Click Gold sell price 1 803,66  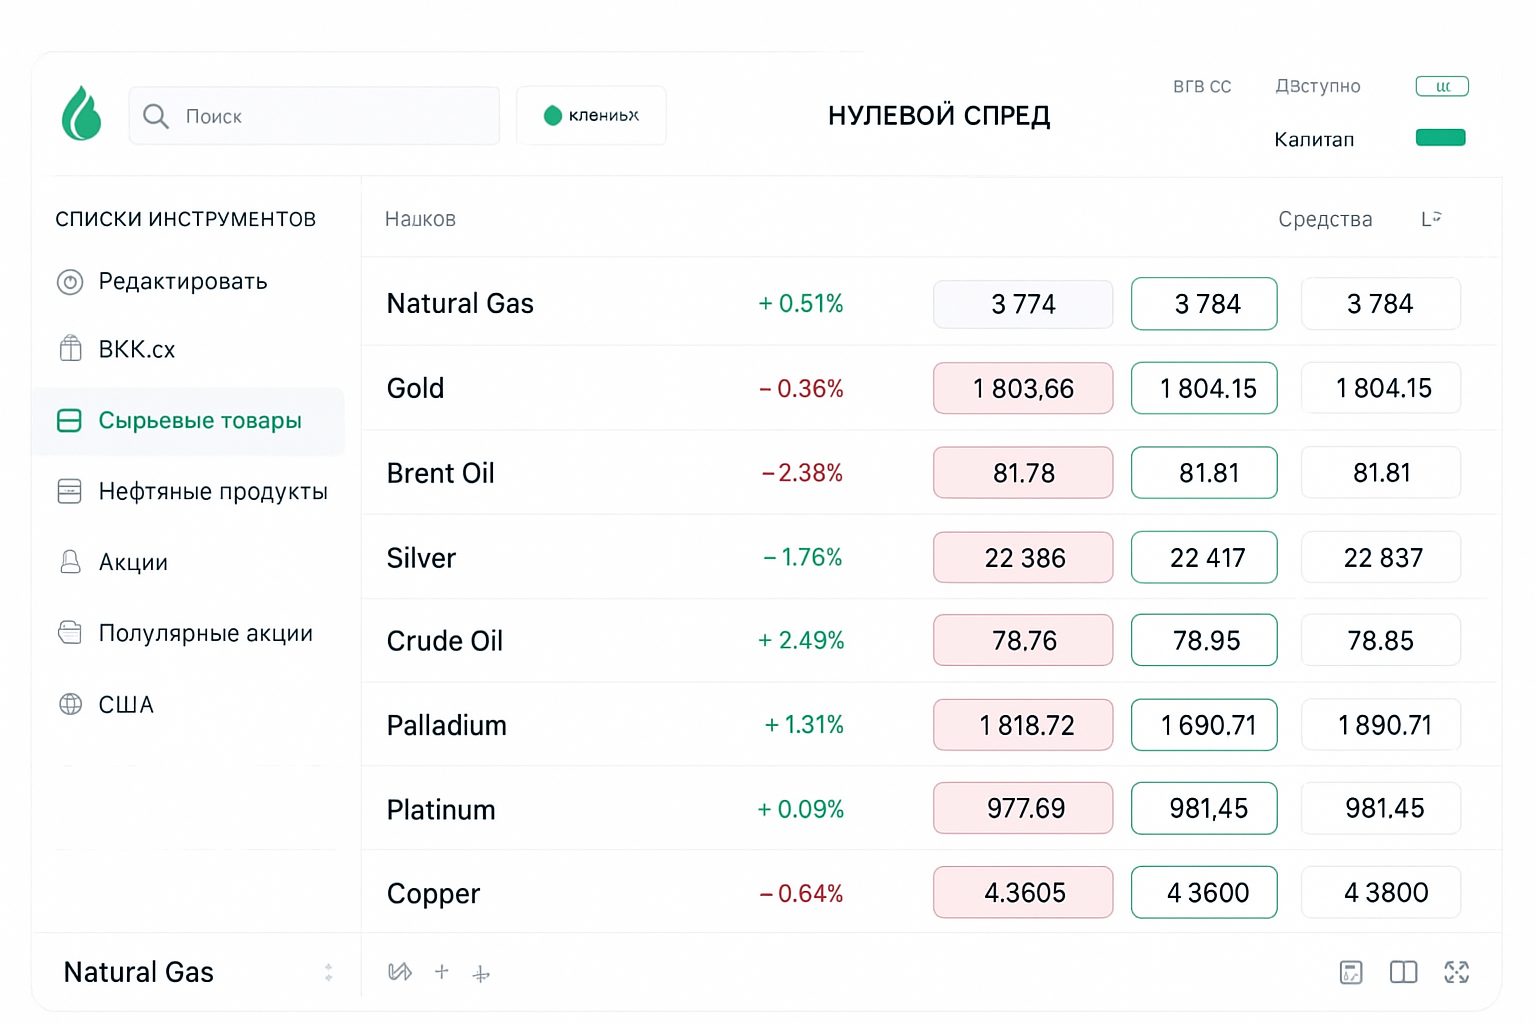pos(1022,388)
